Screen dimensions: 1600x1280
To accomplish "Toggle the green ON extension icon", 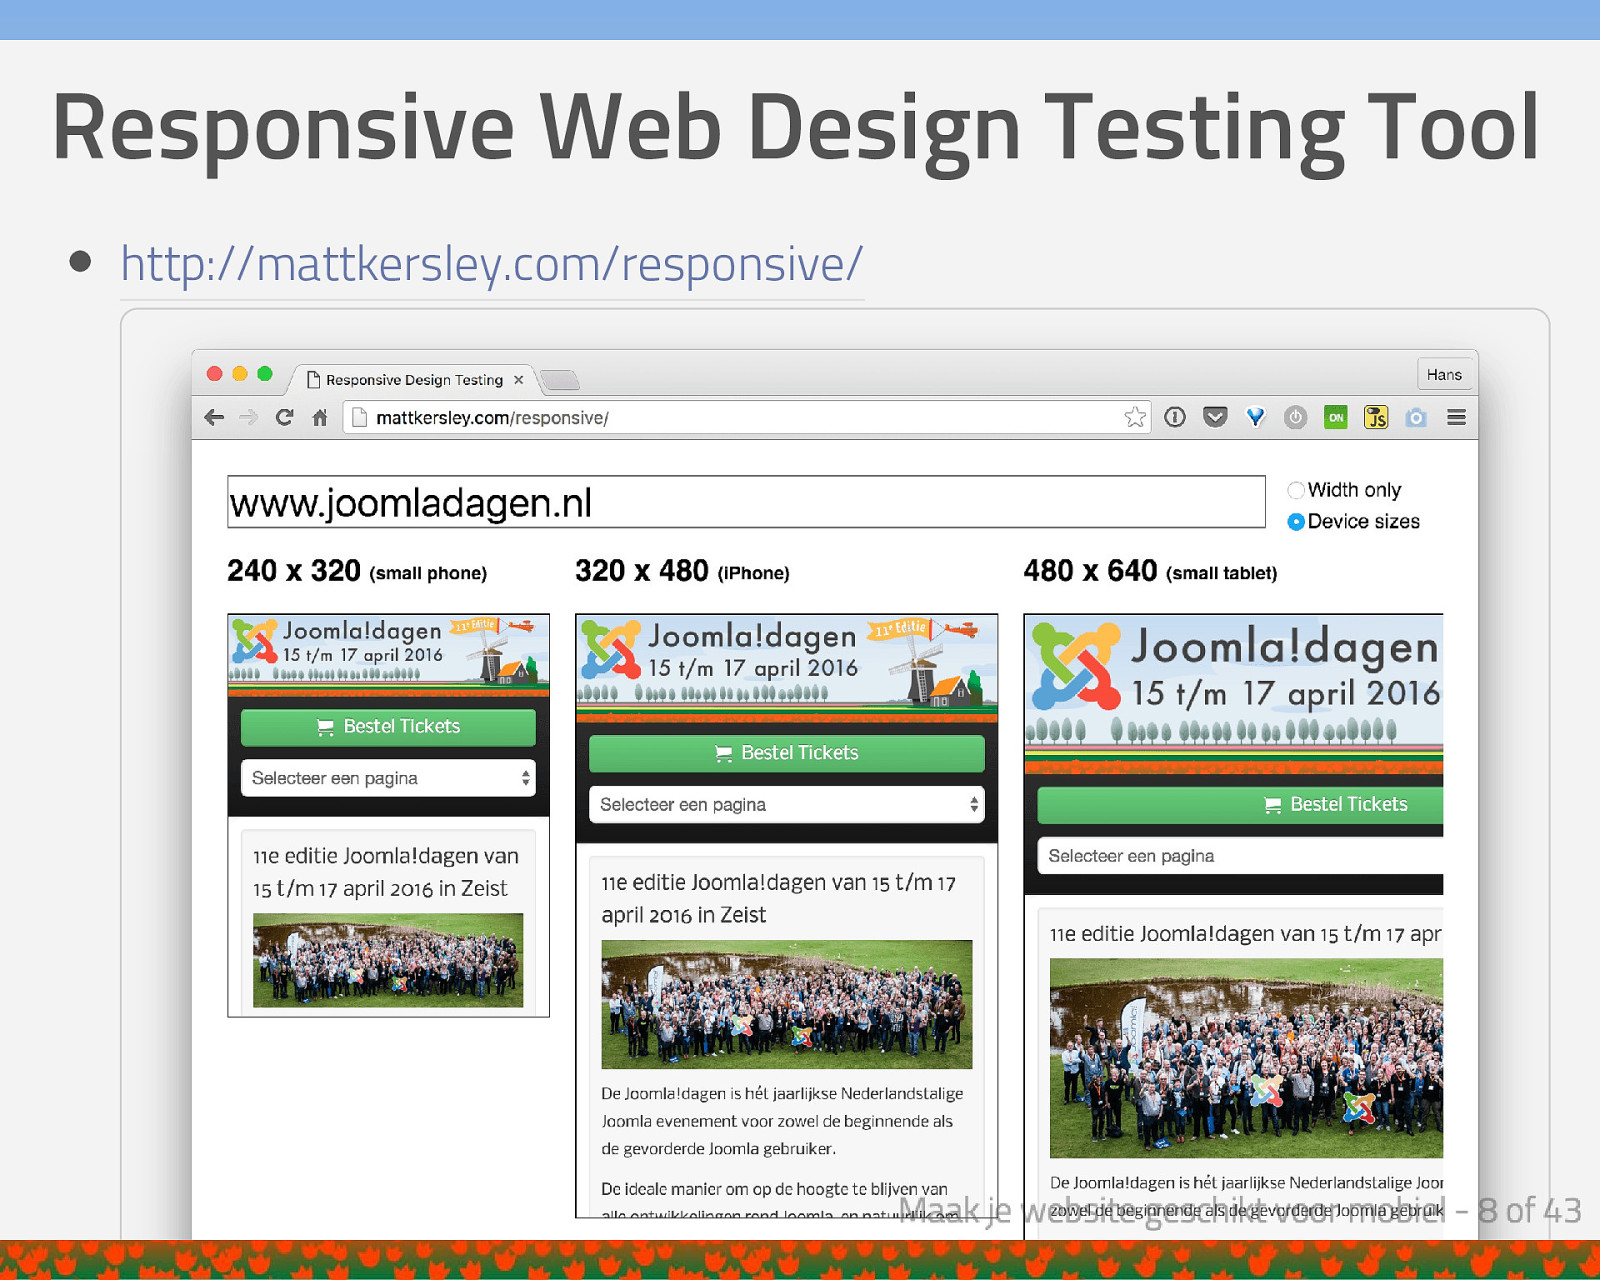I will pyautogui.click(x=1336, y=417).
